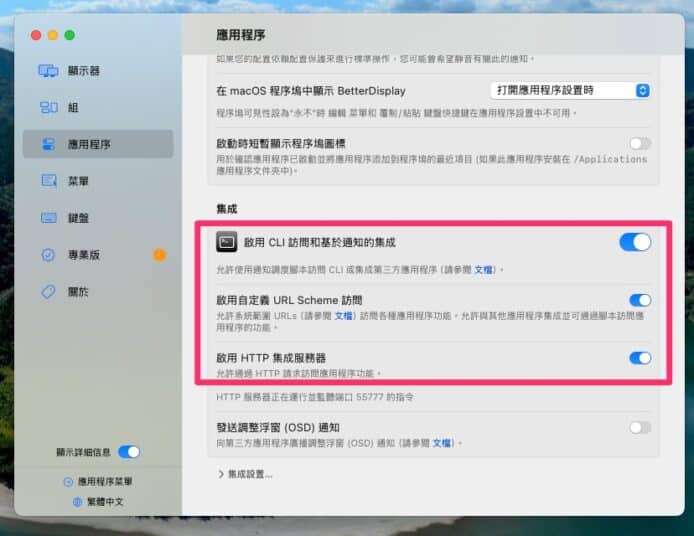Click the 應用程序 sidebar icon
The image size is (694, 536).
tap(48, 144)
